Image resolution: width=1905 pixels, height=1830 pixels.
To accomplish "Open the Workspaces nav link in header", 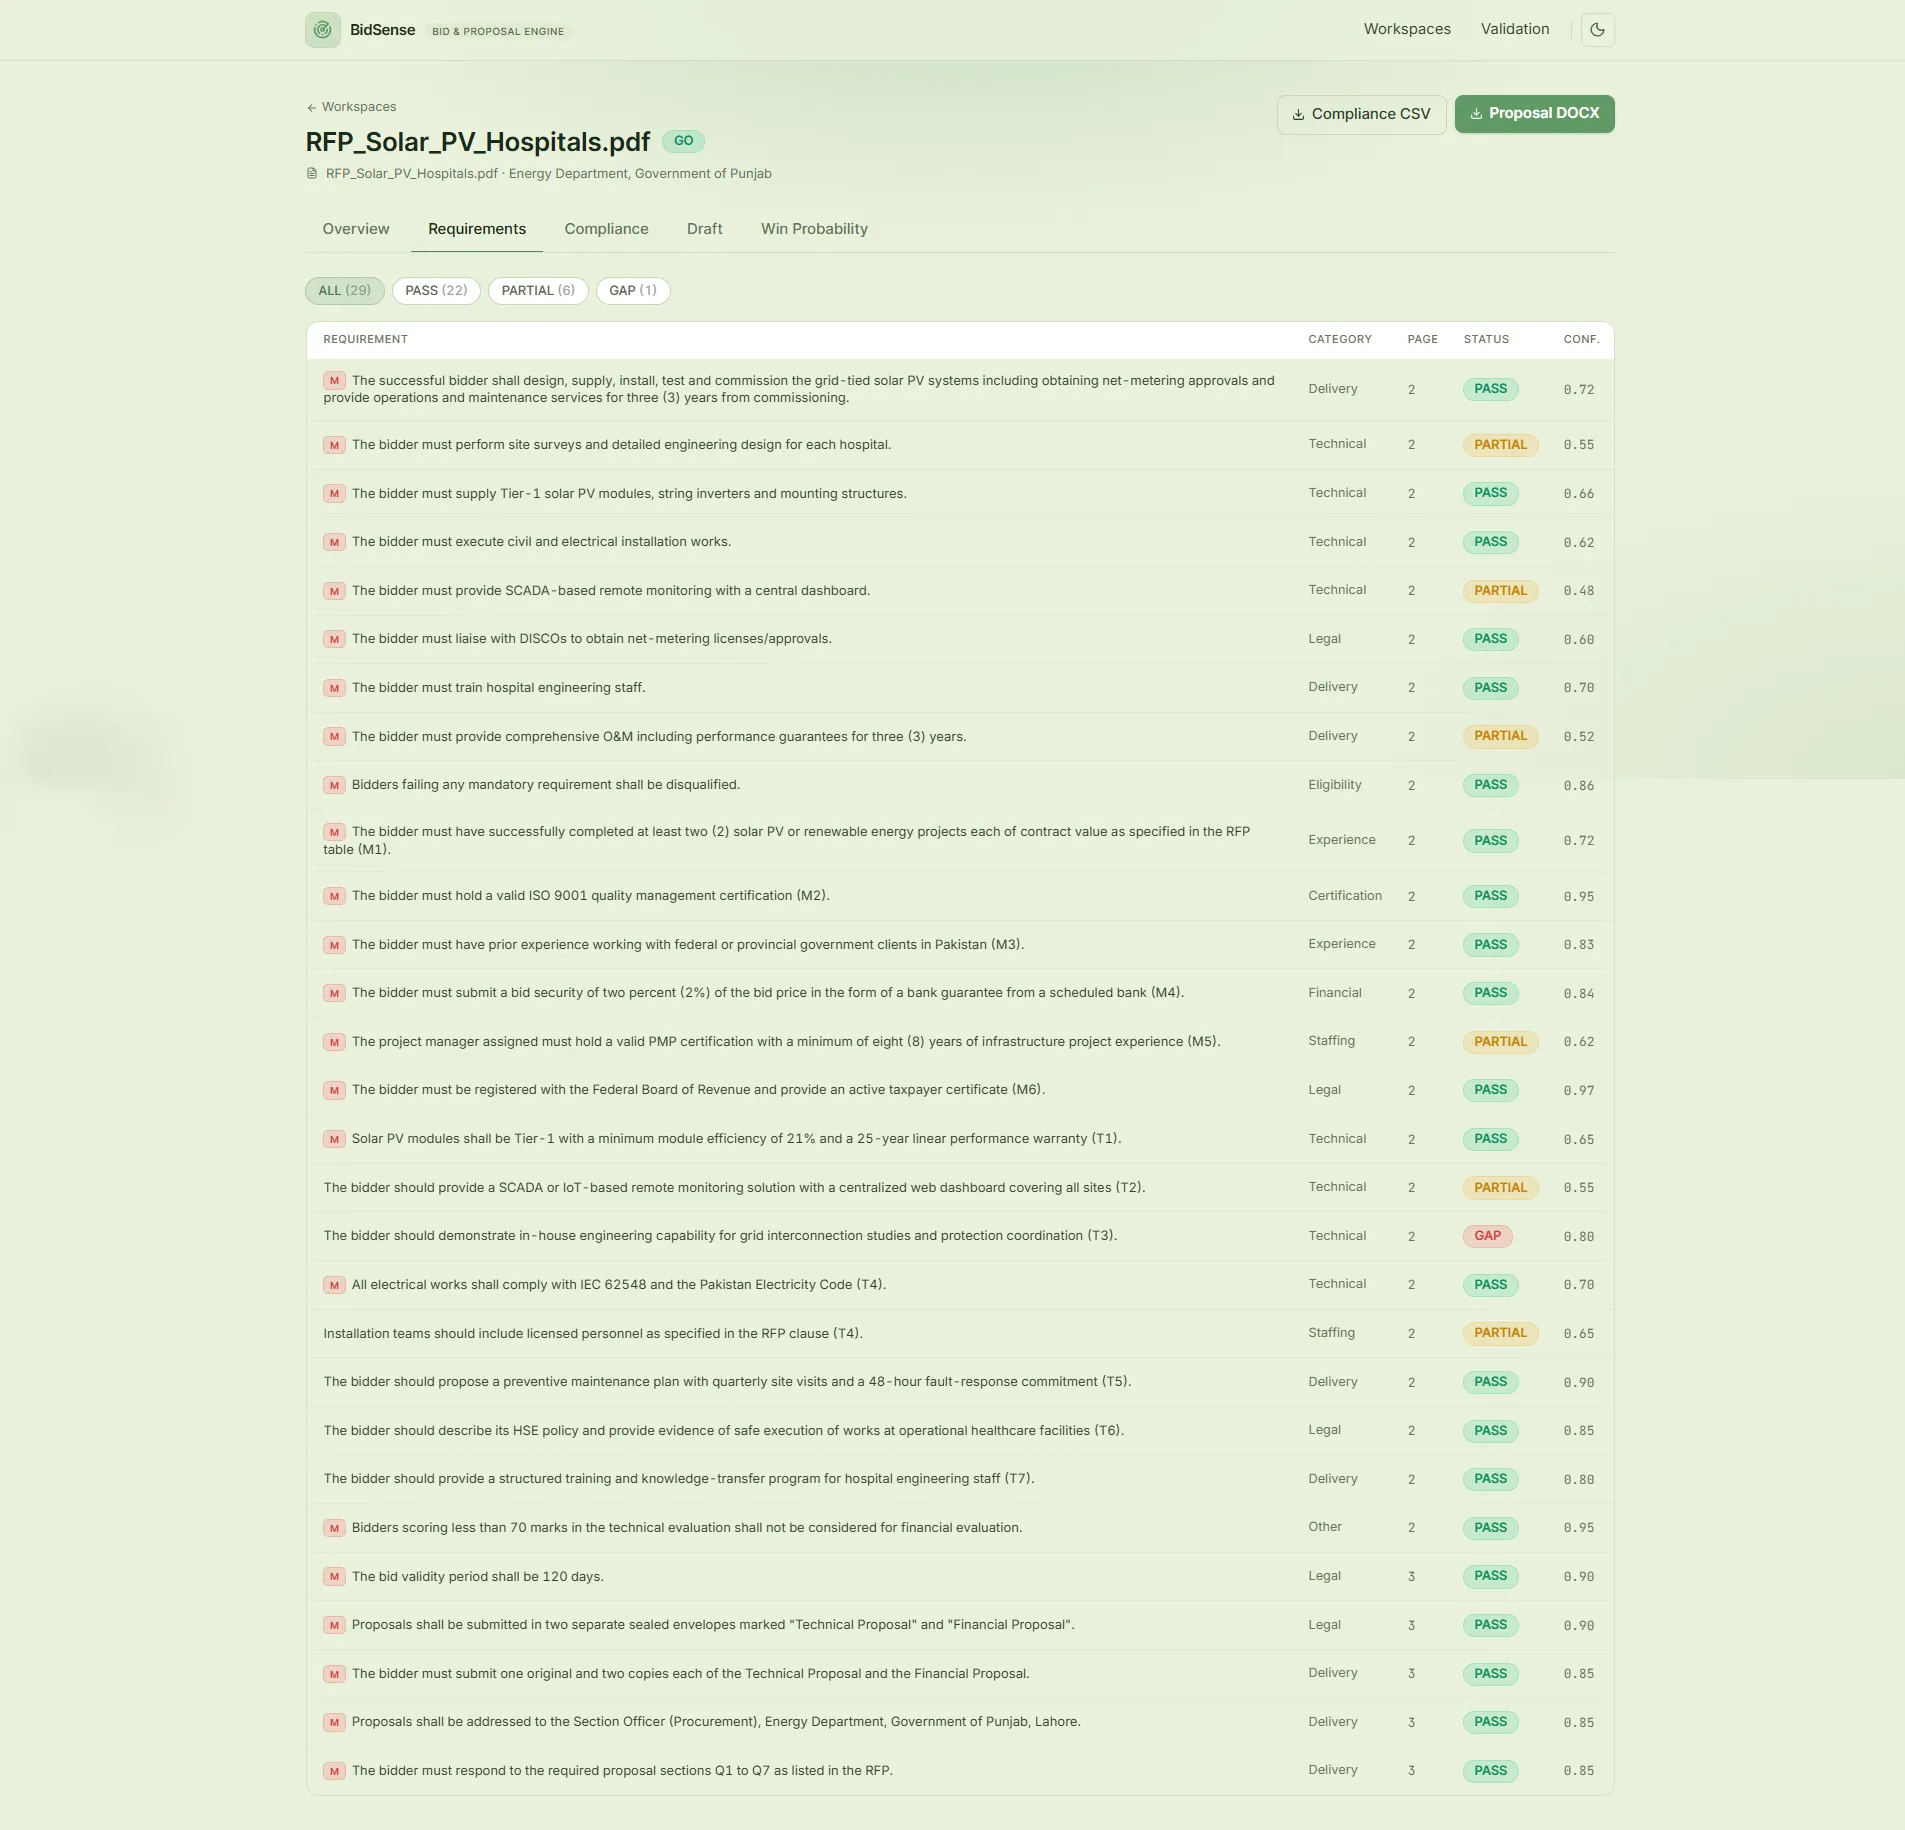I will 1407,29.
